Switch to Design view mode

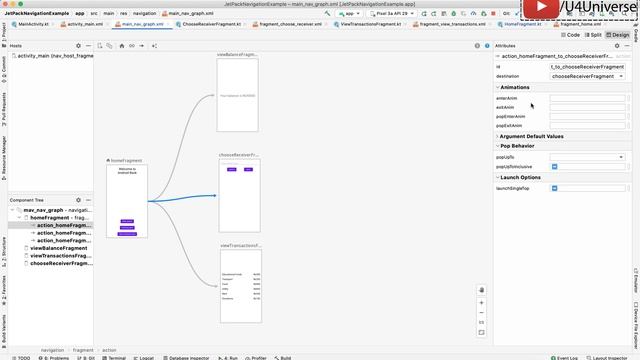pos(618,35)
